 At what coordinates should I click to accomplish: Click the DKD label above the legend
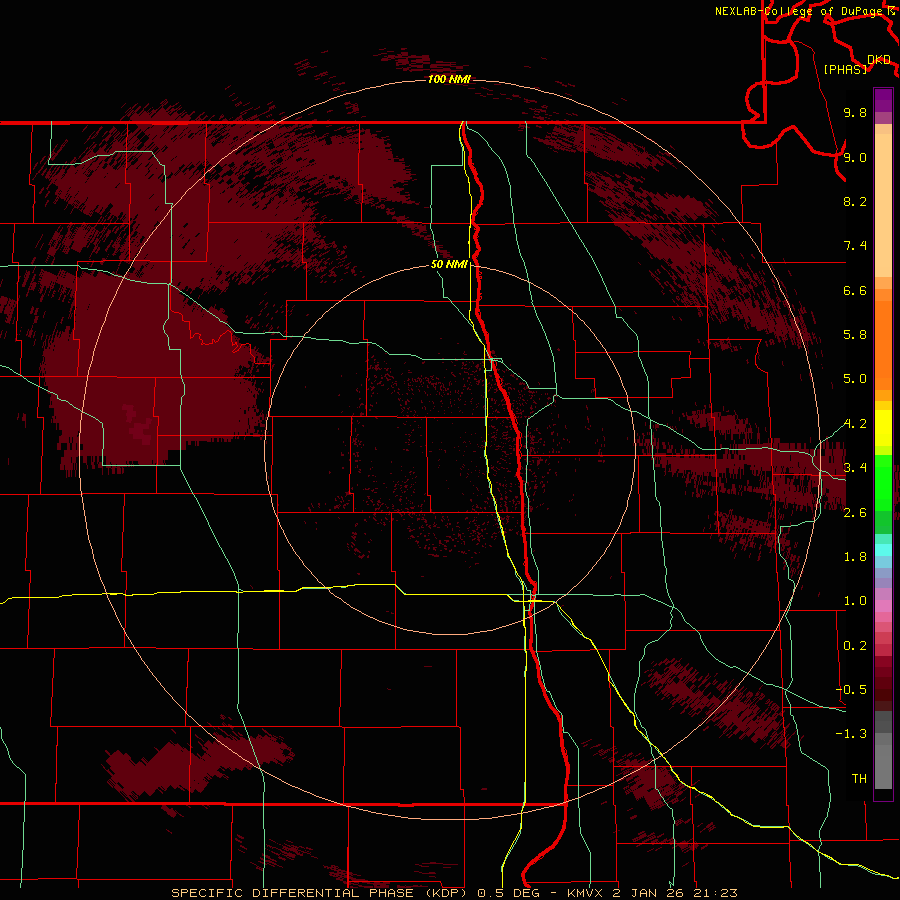pos(879,59)
